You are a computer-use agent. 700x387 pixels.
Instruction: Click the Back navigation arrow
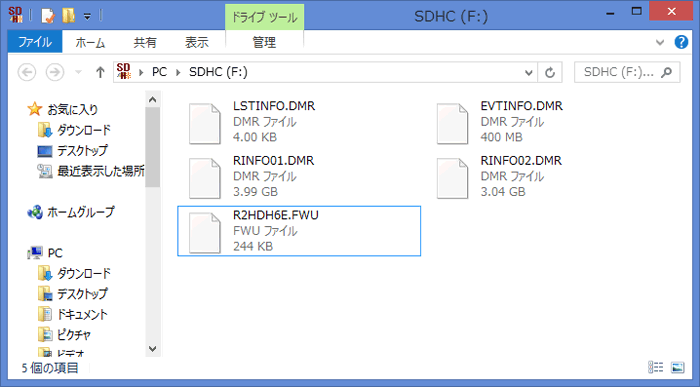pos(27,72)
